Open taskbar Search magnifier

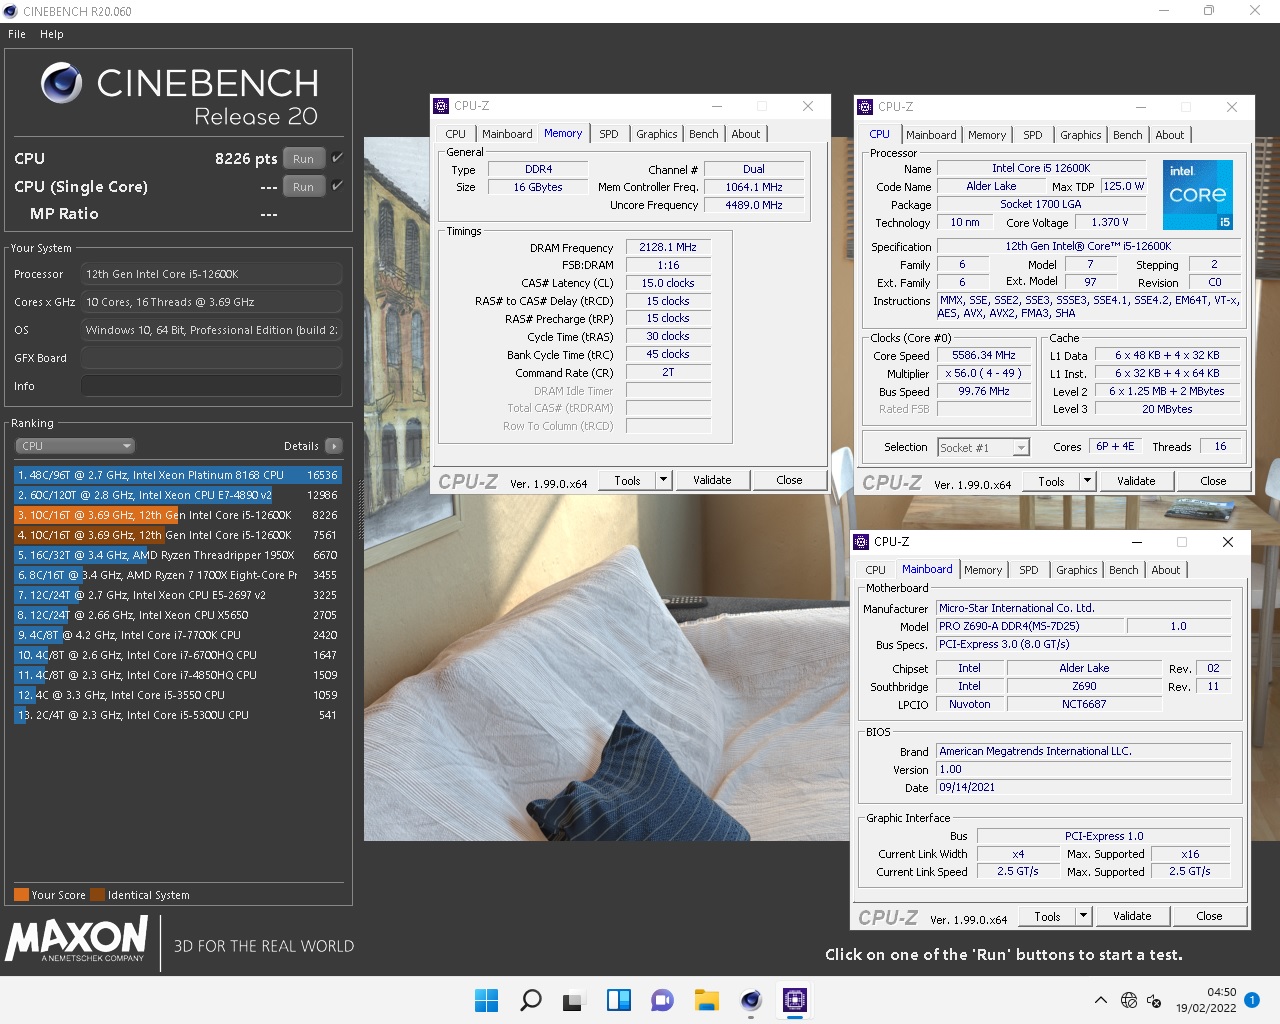(531, 1000)
